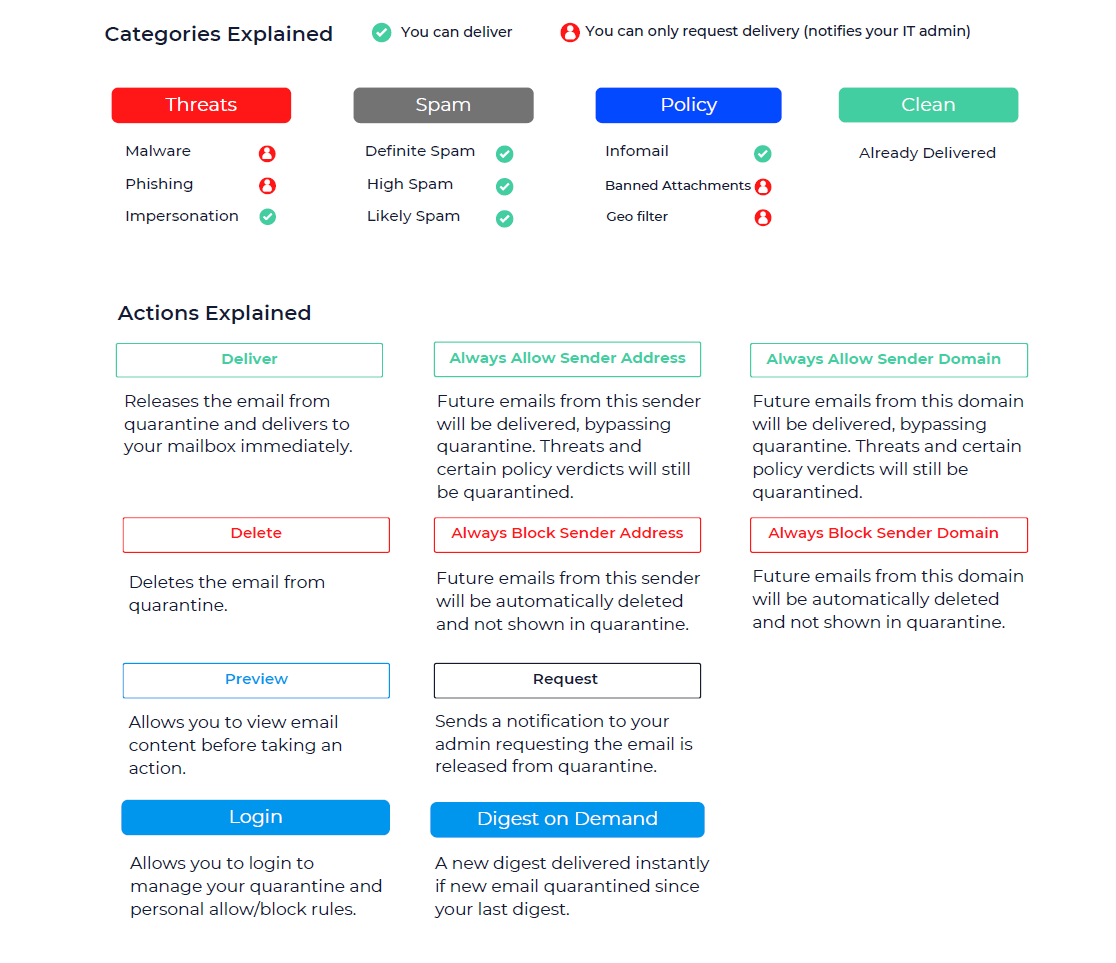Click the red request icon beside Phishing

267,185
